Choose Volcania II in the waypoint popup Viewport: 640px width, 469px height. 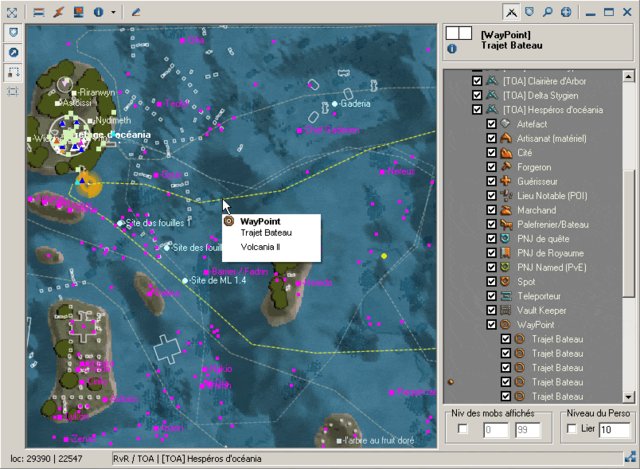coord(259,246)
